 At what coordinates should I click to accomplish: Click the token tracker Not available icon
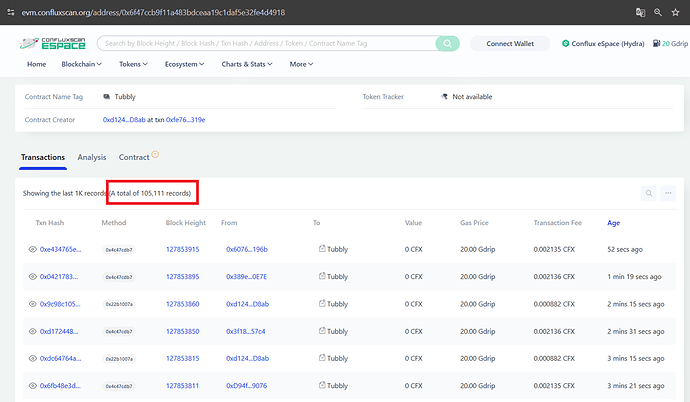click(x=444, y=97)
